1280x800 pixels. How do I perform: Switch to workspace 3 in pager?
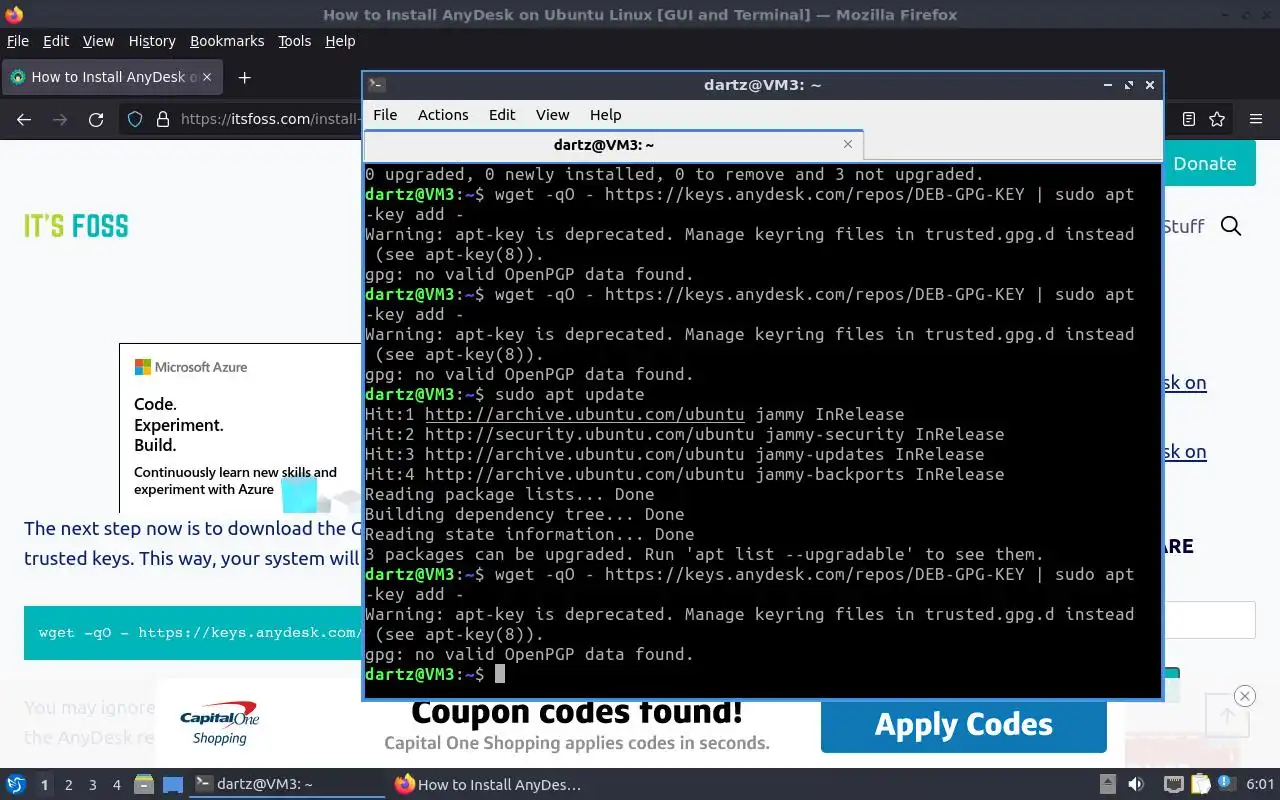93,785
